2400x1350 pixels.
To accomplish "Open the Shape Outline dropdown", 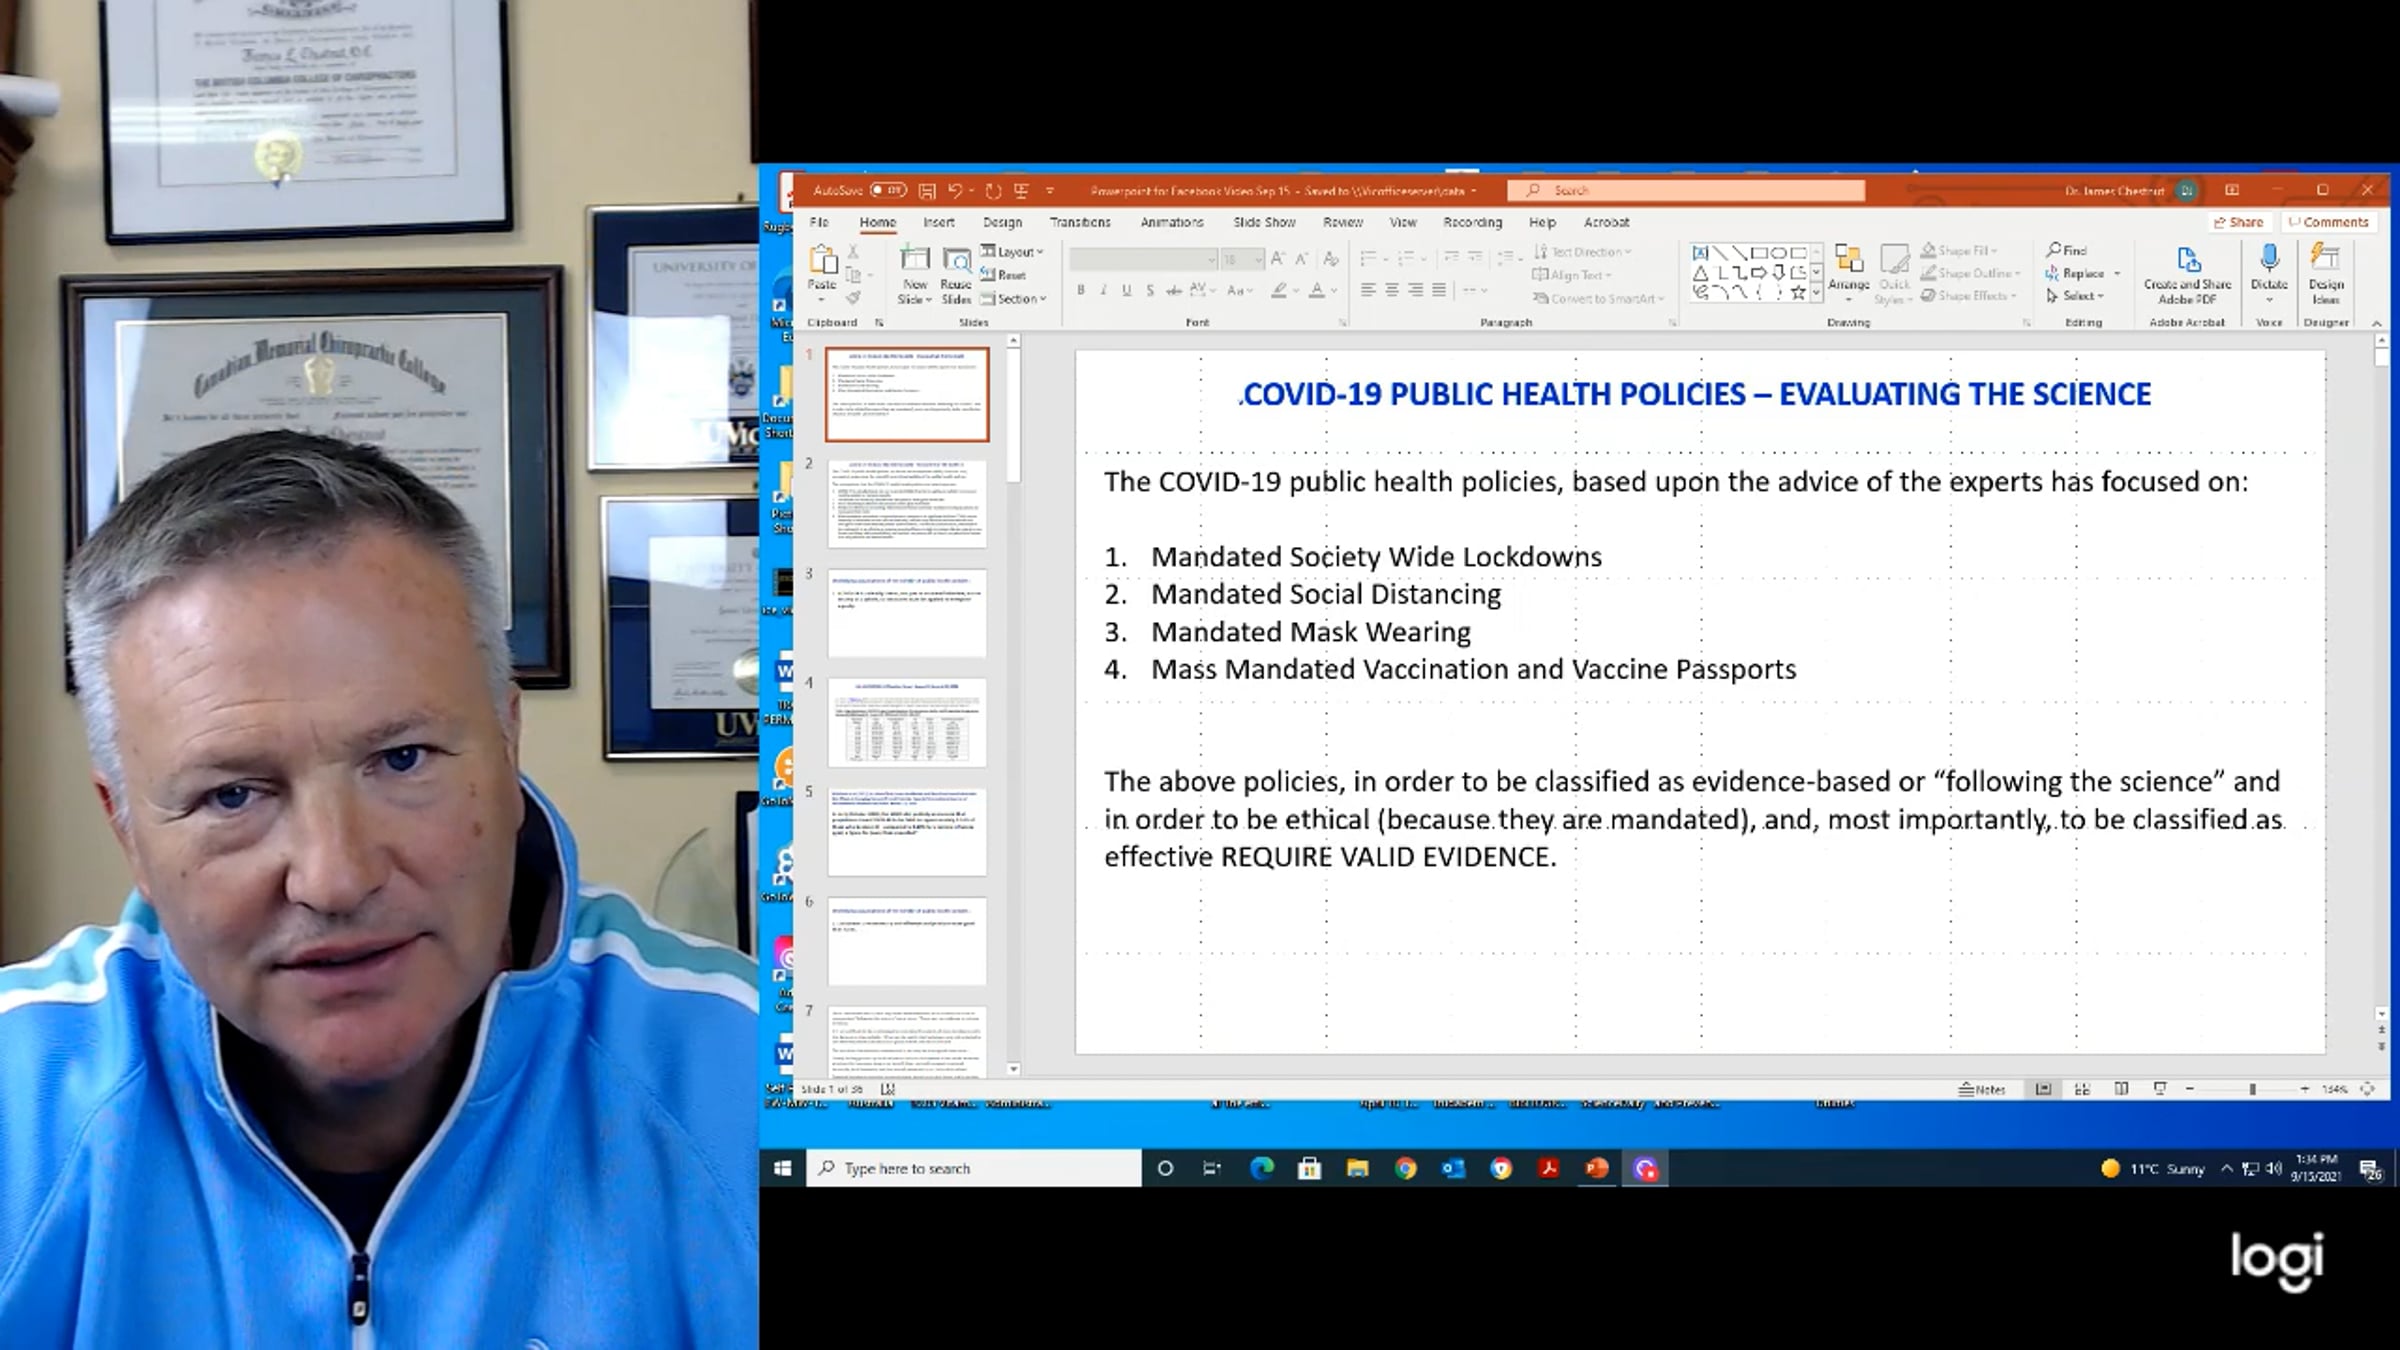I will (x=1971, y=273).
